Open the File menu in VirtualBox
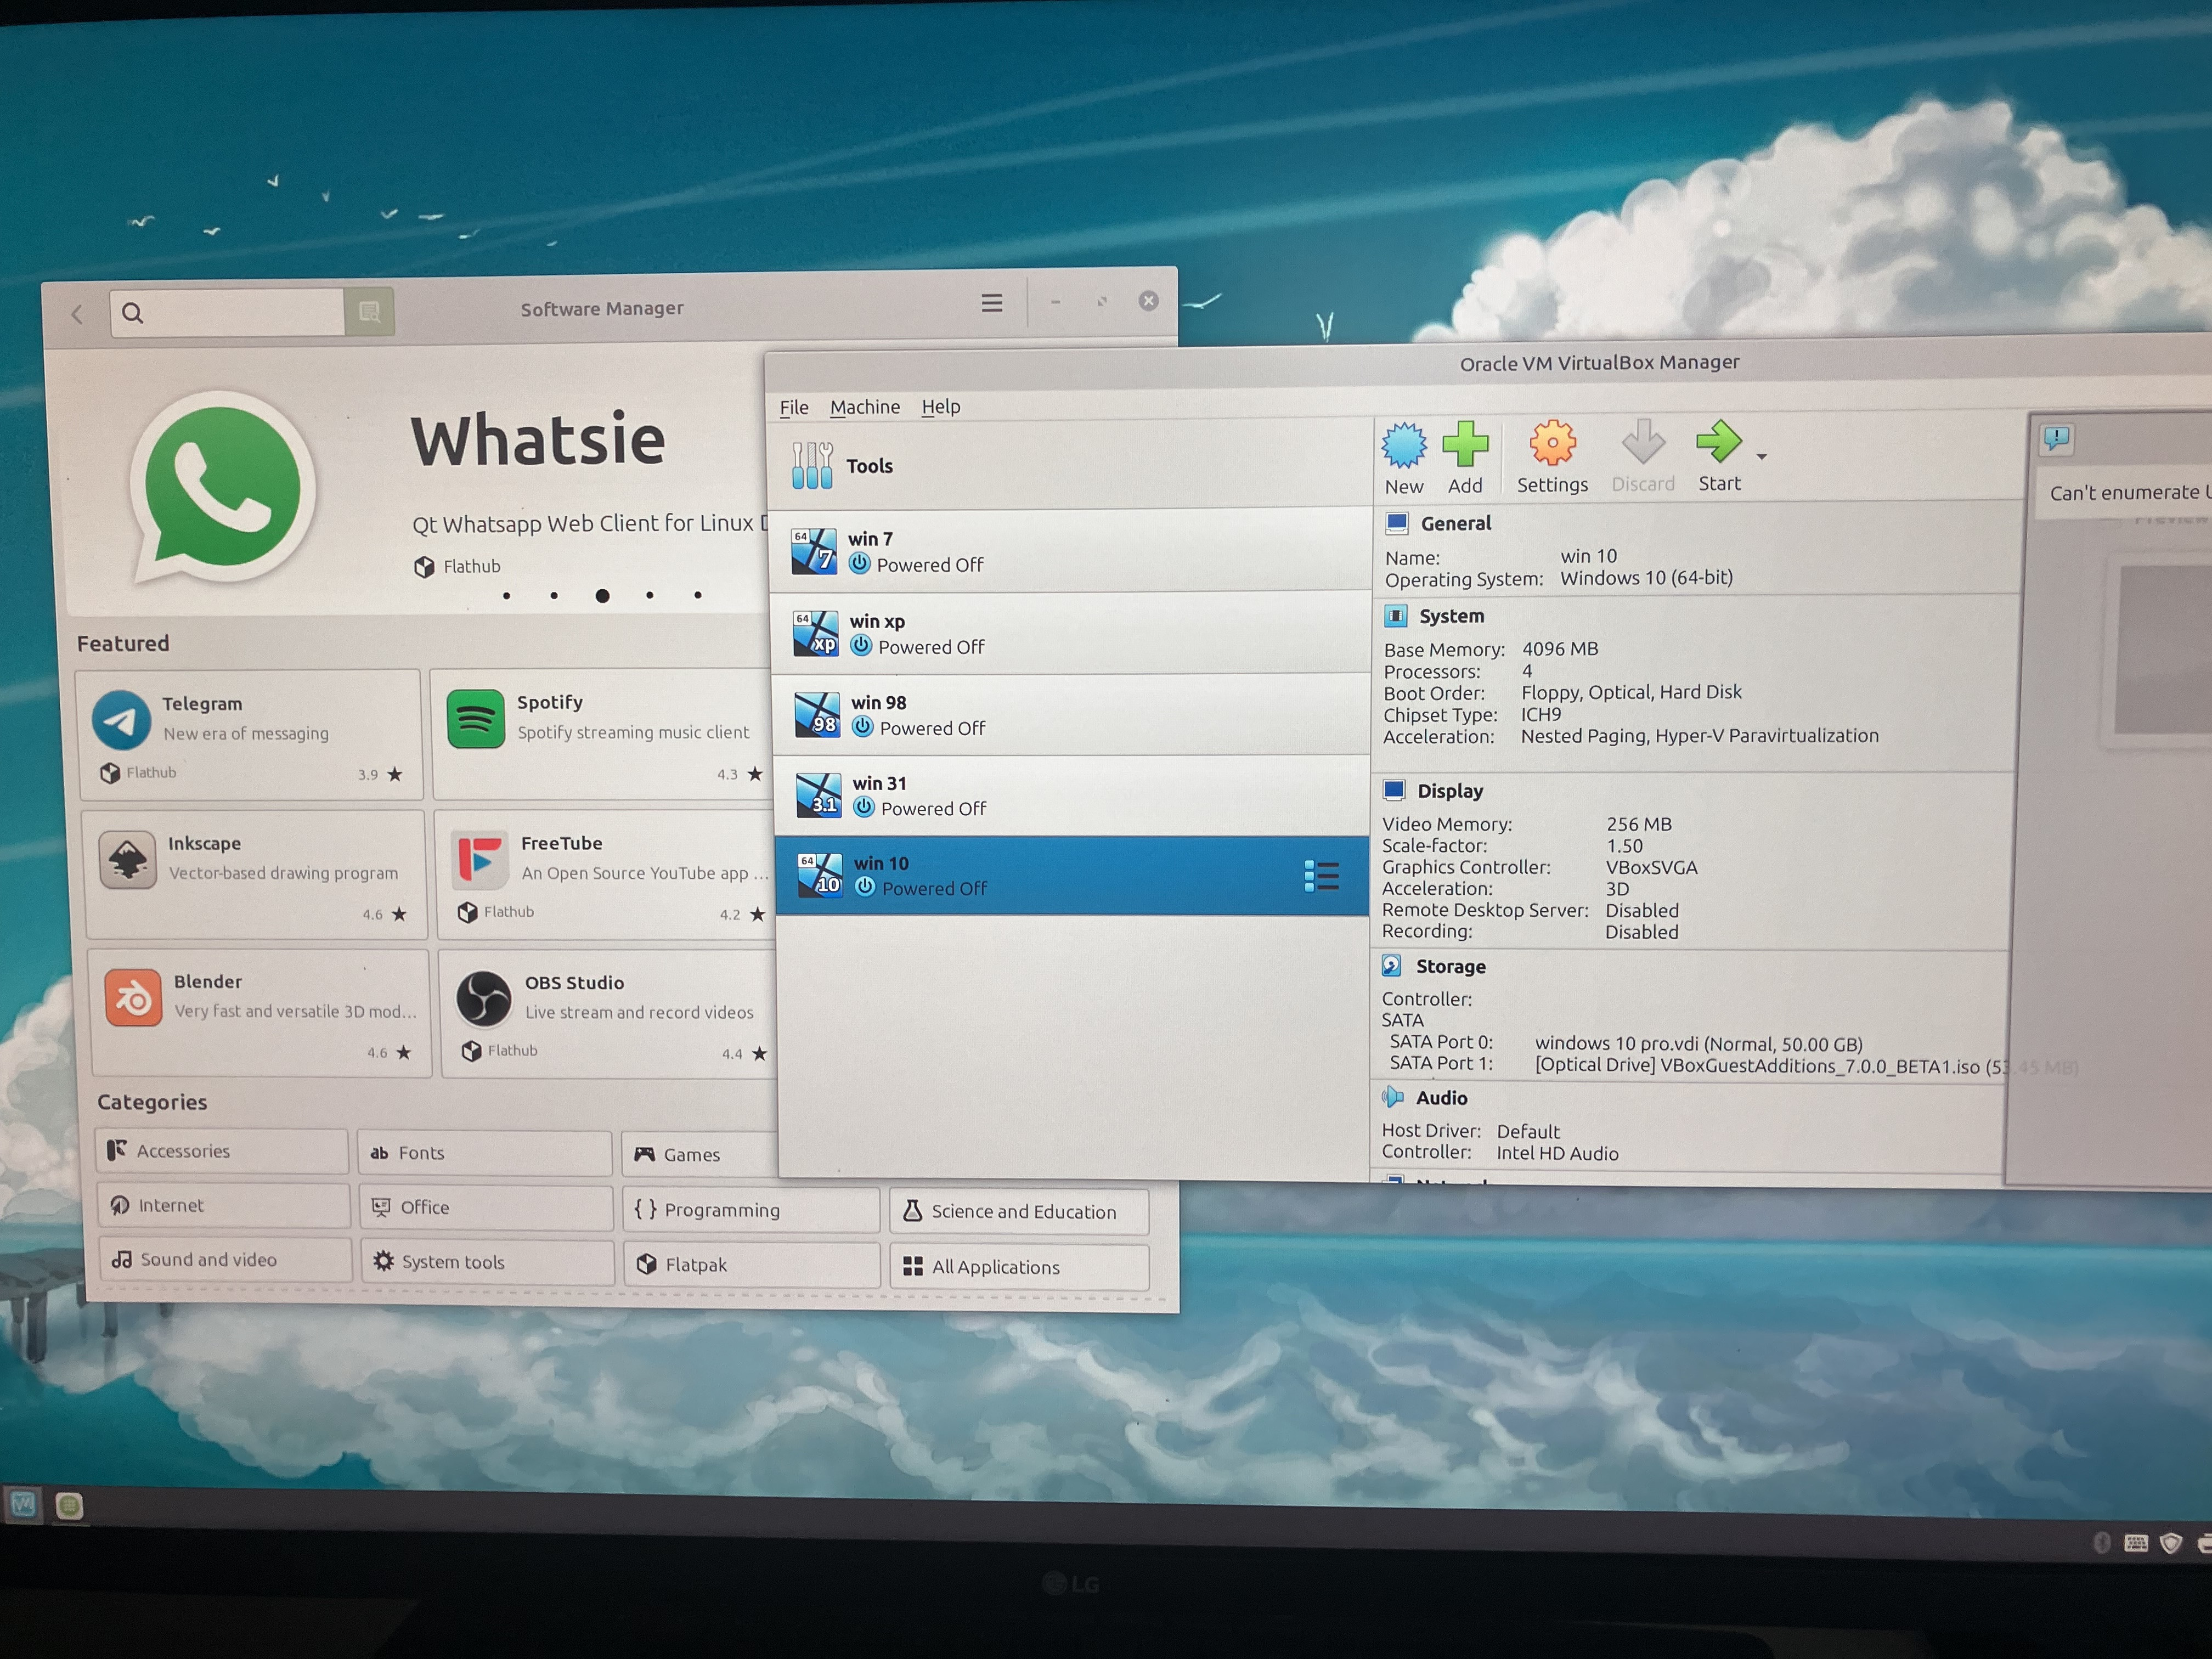2212x1659 pixels. pos(794,407)
